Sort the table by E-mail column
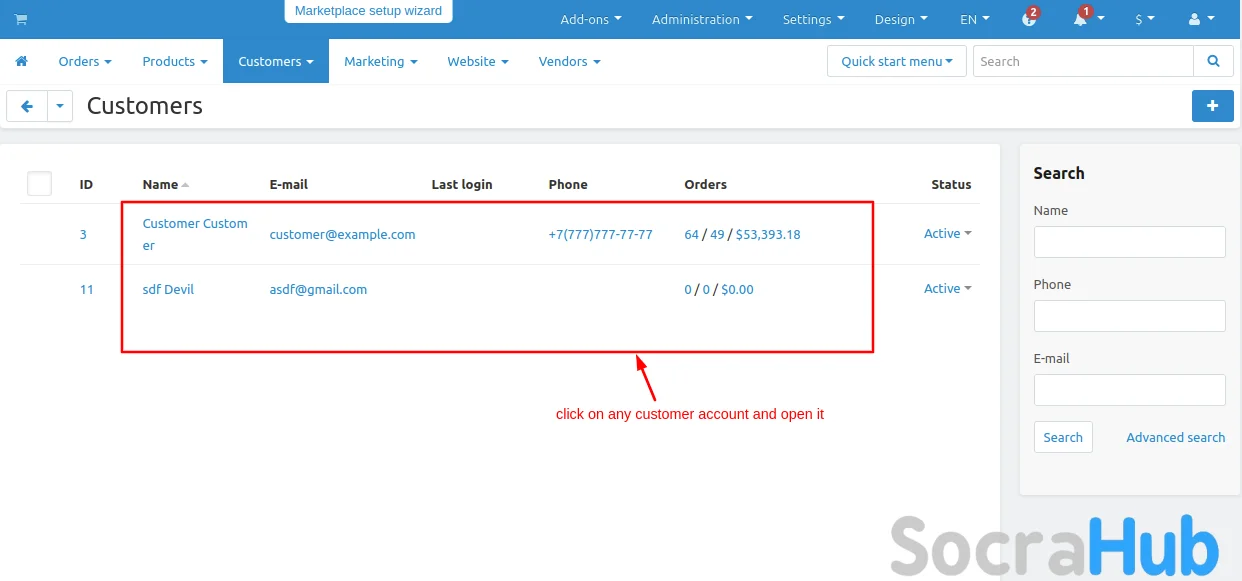This screenshot has width=1242, height=581. tap(288, 184)
